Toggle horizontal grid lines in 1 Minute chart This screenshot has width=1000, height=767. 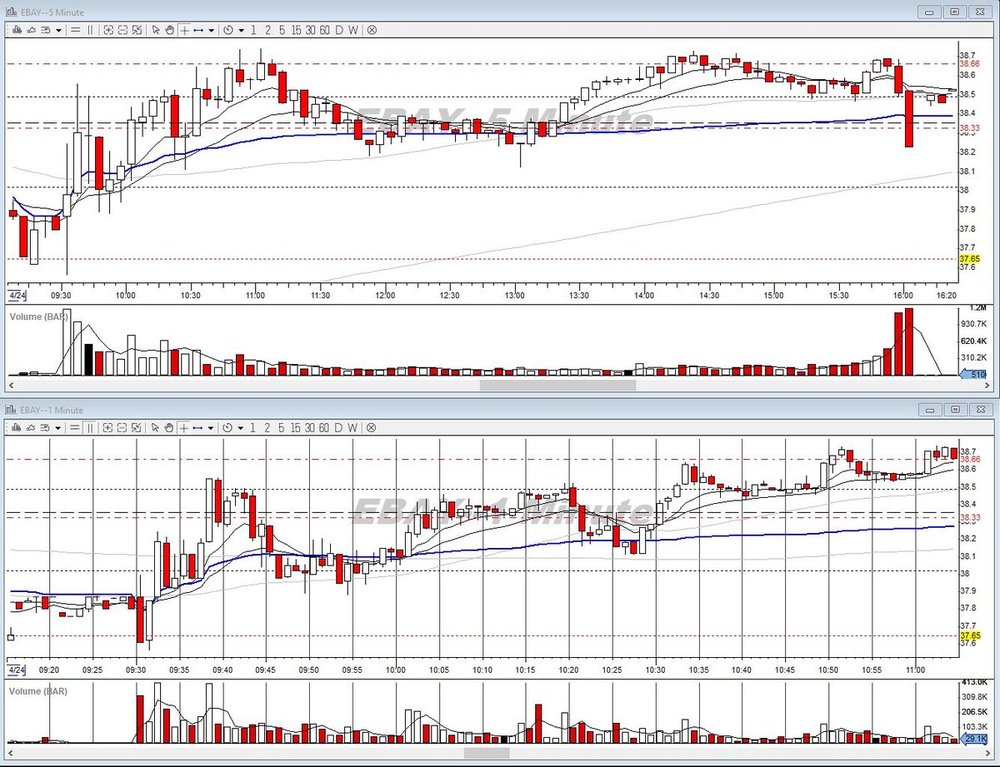pos(75,427)
